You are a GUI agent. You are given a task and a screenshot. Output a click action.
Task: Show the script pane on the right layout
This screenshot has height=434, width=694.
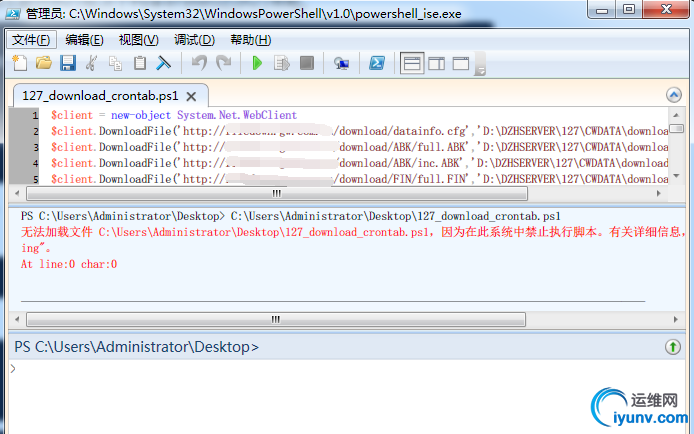coord(436,64)
